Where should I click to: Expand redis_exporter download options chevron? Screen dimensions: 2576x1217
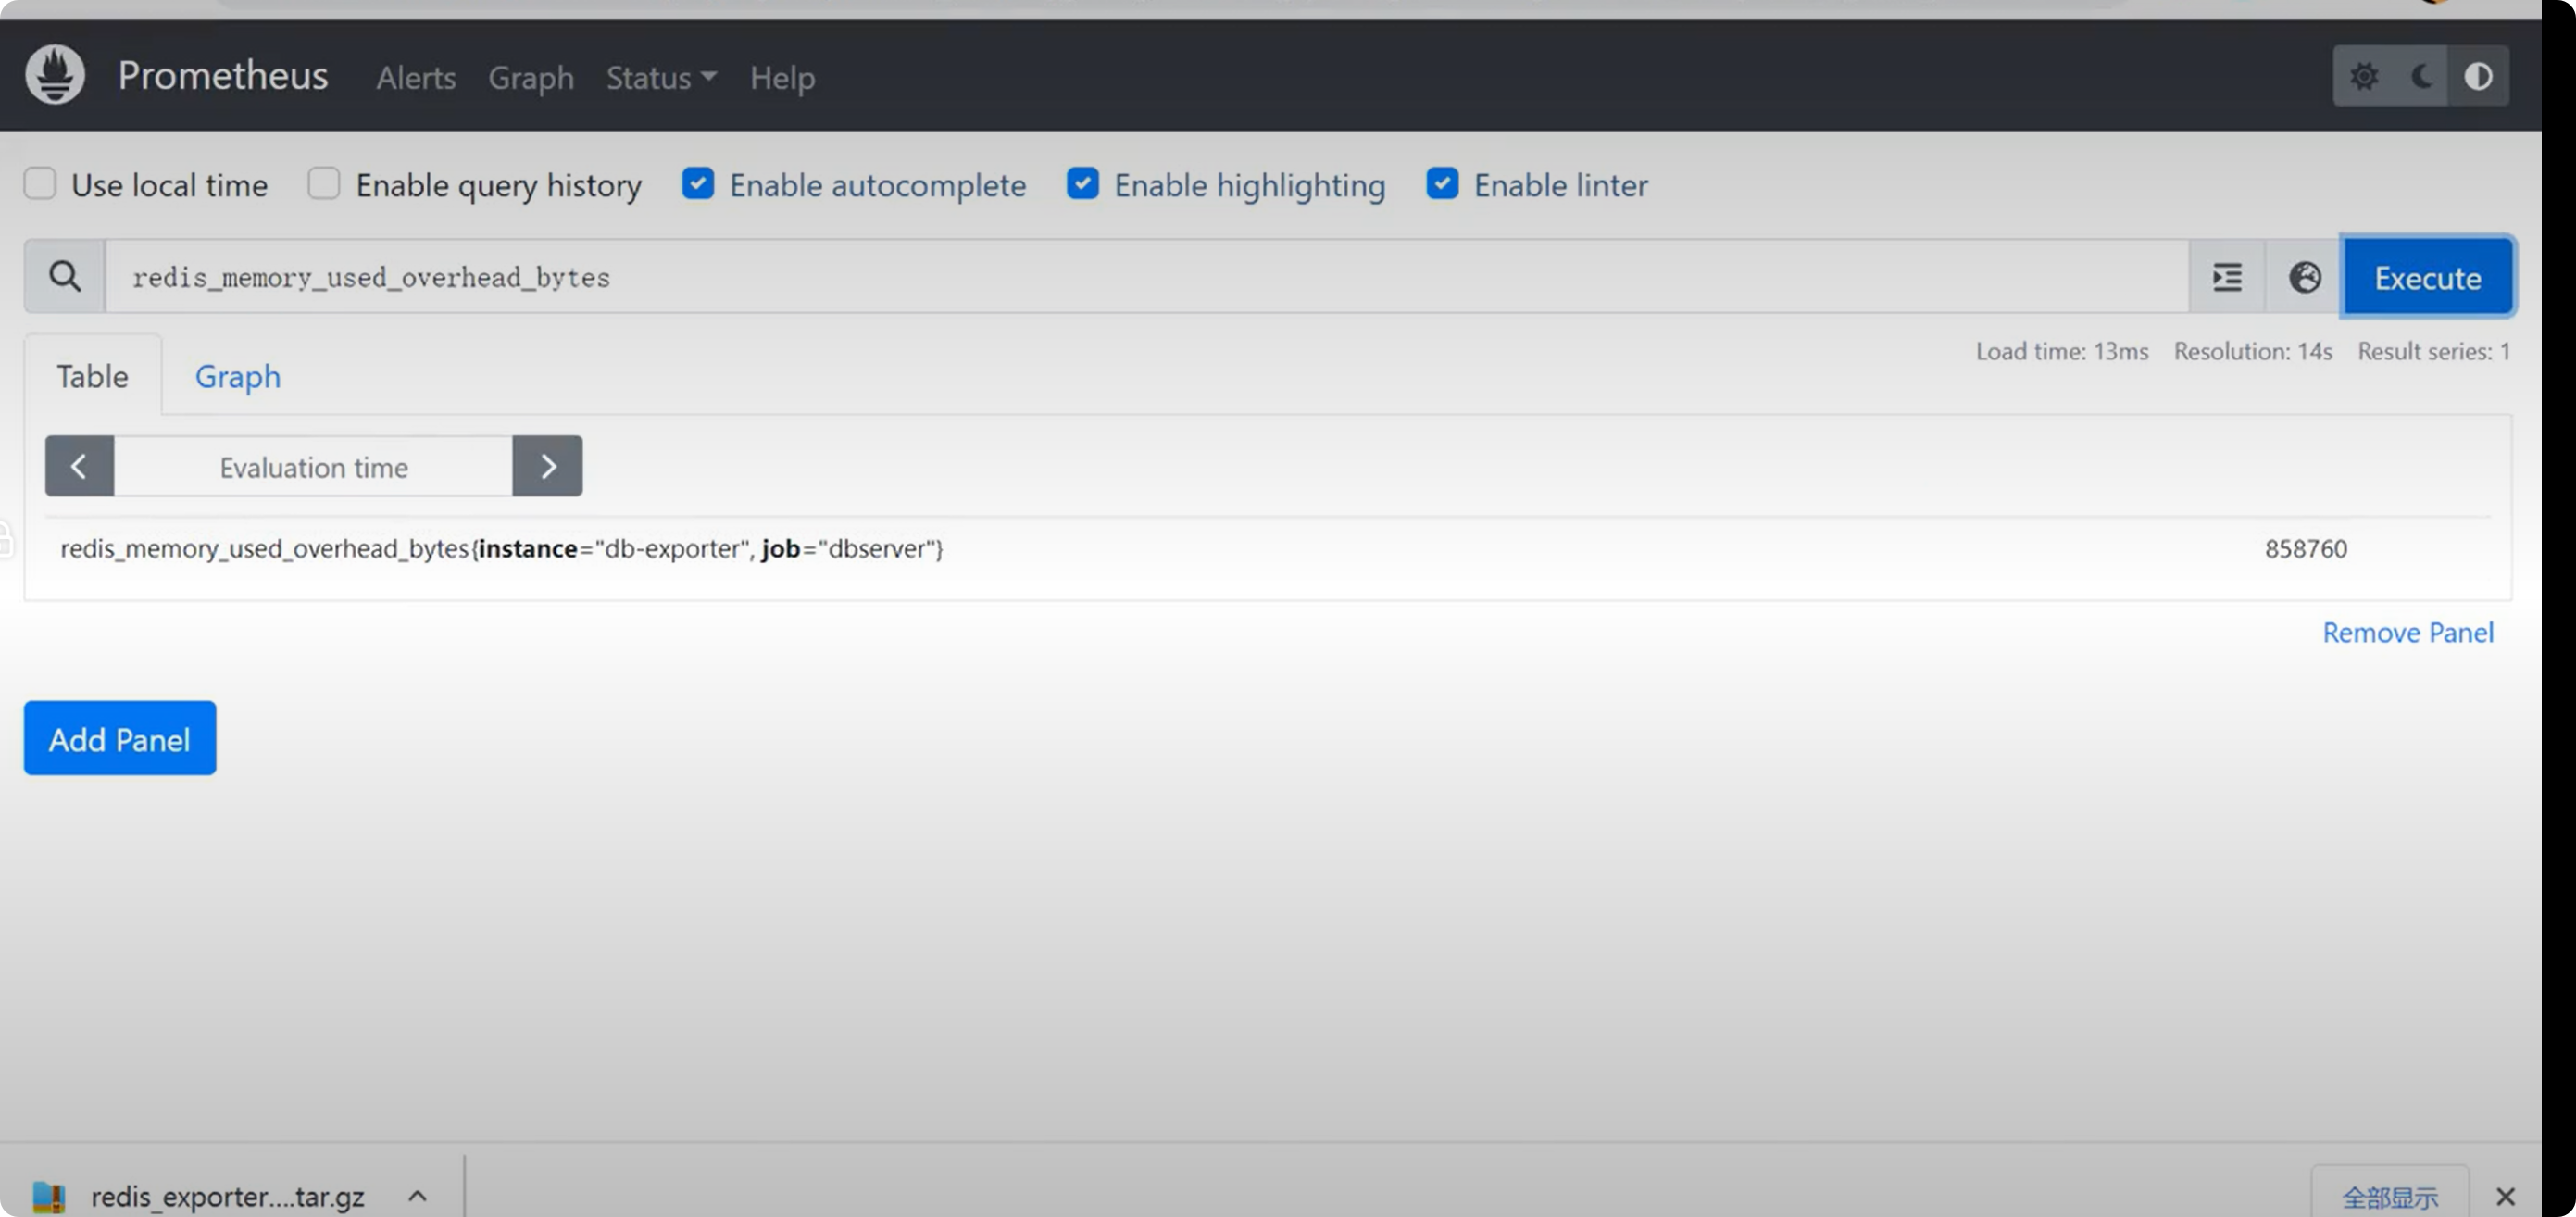pos(418,1196)
